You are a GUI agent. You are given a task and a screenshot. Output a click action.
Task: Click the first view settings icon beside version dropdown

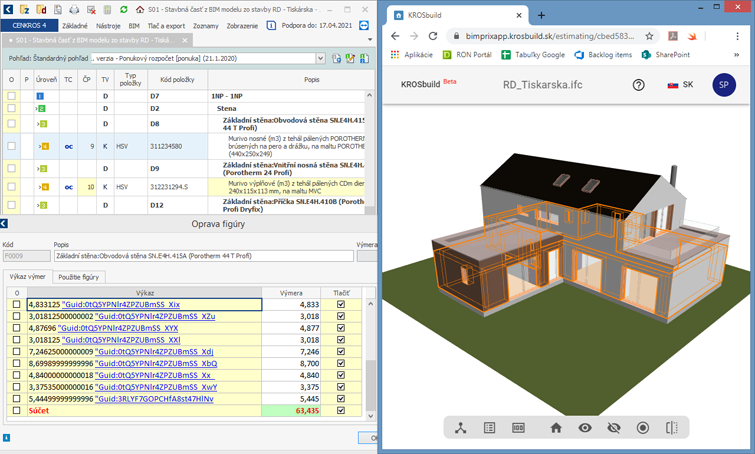click(337, 58)
